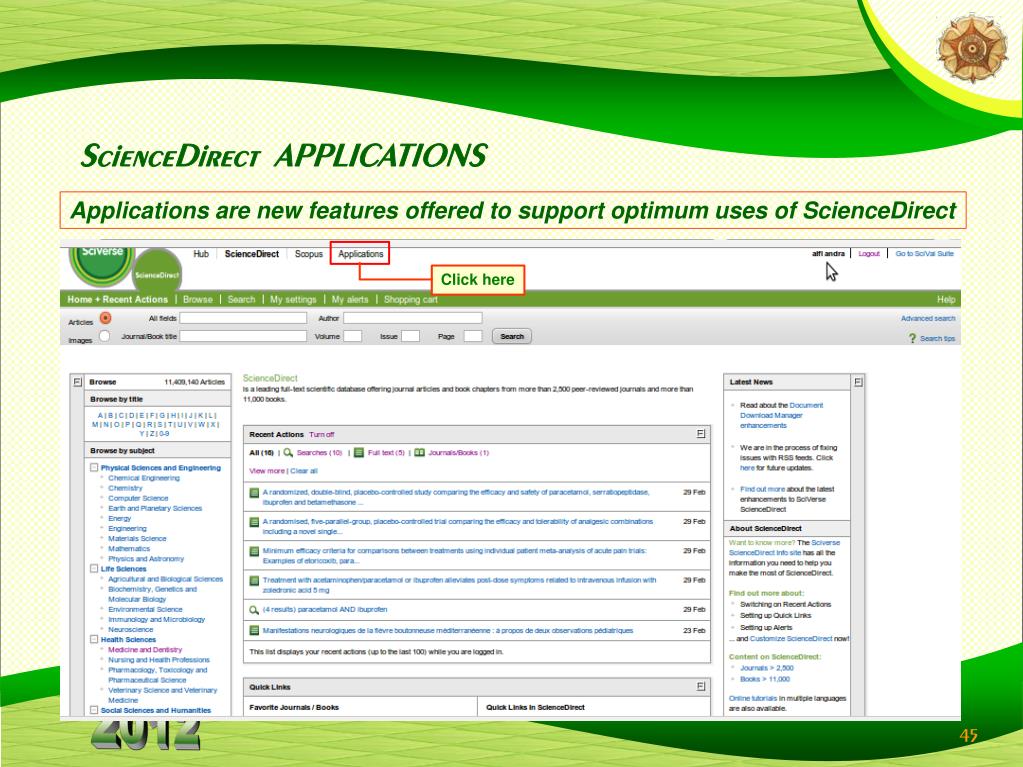Go to SciVal Suite link

924,254
